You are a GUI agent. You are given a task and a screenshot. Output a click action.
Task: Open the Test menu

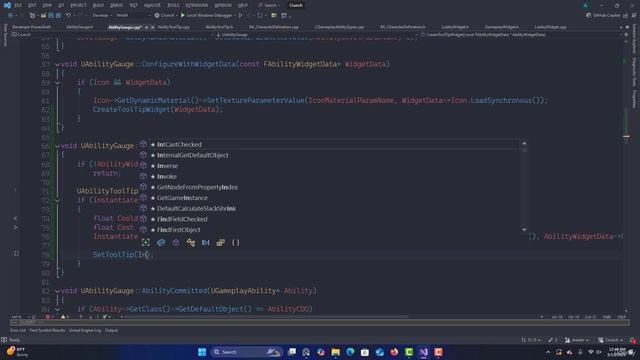tap(133, 5)
